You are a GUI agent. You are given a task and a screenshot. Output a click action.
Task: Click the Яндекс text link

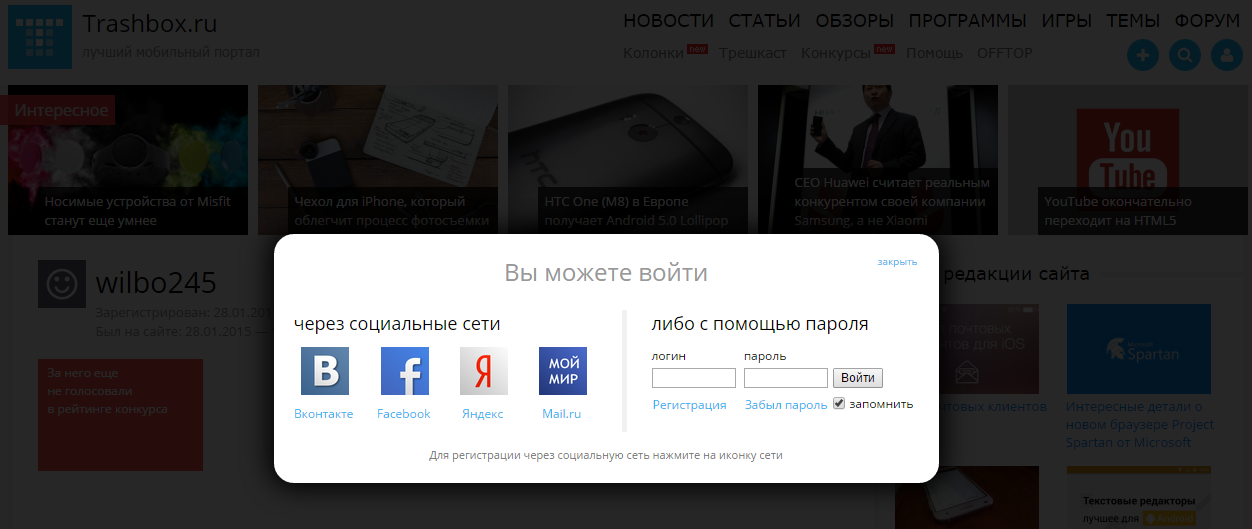click(483, 414)
